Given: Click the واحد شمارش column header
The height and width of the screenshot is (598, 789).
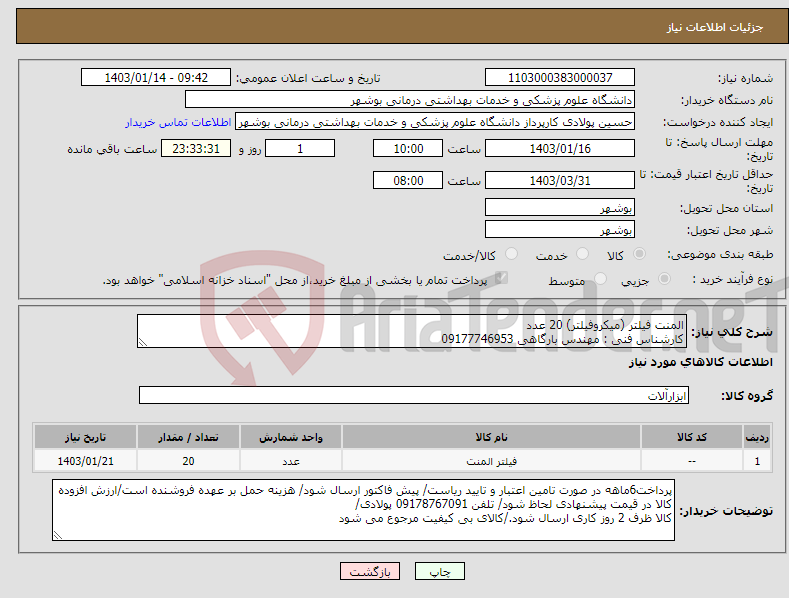Looking at the screenshot, I should (x=291, y=437).
